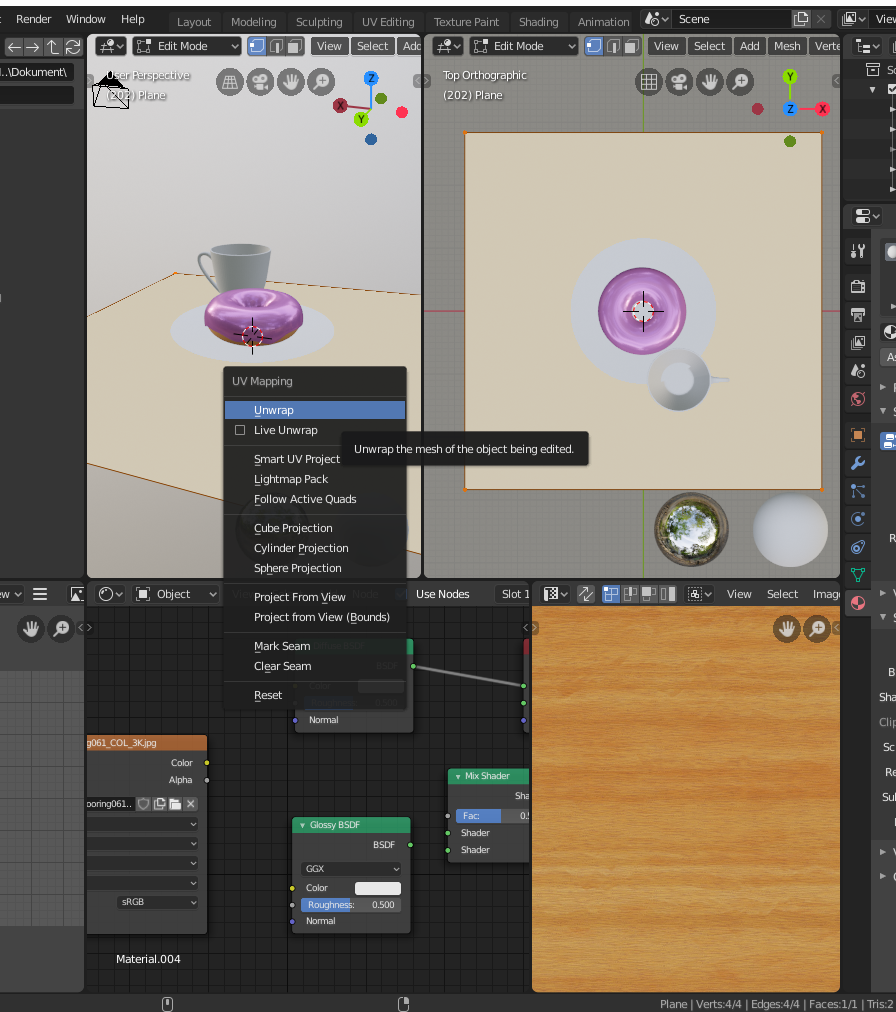Click the pan hand icon in User Perspective

[x=291, y=82]
